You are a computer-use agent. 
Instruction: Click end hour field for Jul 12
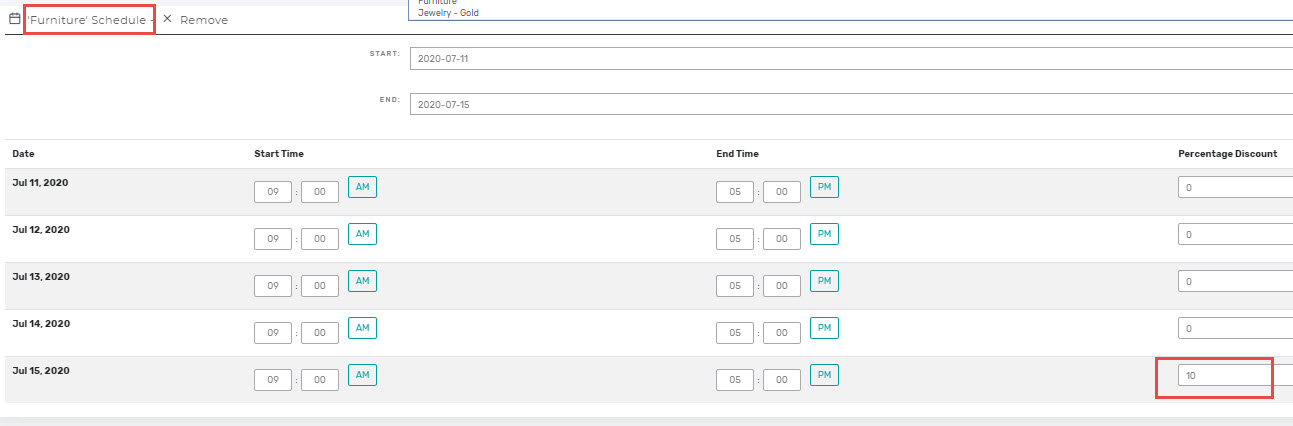click(735, 239)
